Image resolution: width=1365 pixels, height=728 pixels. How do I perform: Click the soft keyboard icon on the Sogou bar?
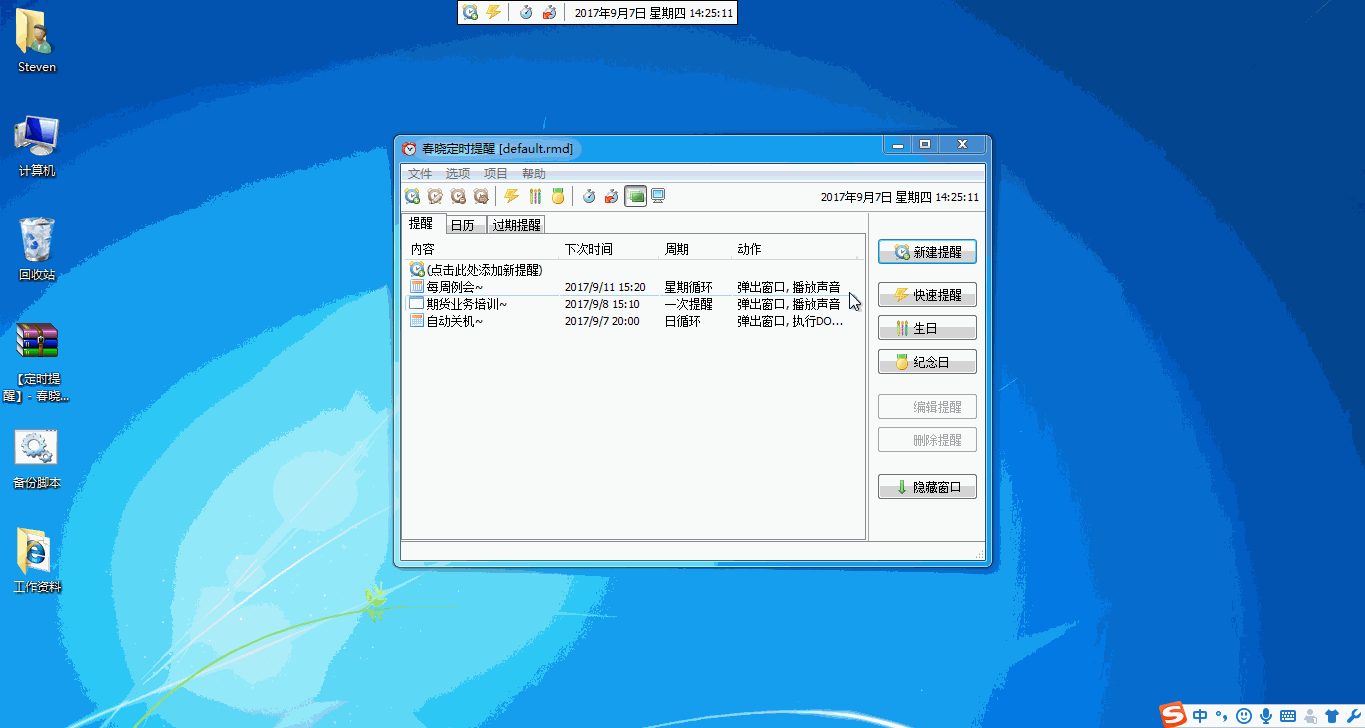[x=1288, y=715]
